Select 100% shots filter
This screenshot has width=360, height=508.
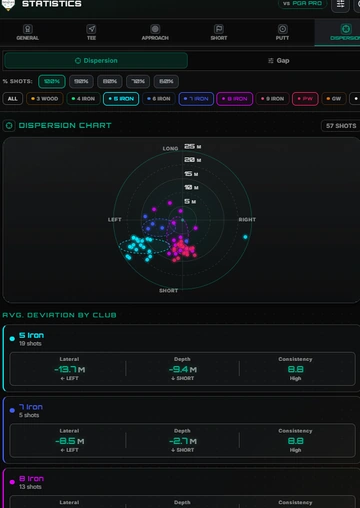tap(52, 81)
